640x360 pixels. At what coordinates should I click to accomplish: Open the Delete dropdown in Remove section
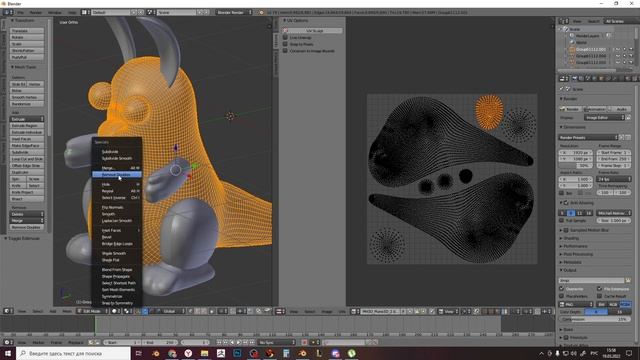pyautogui.click(x=27, y=214)
